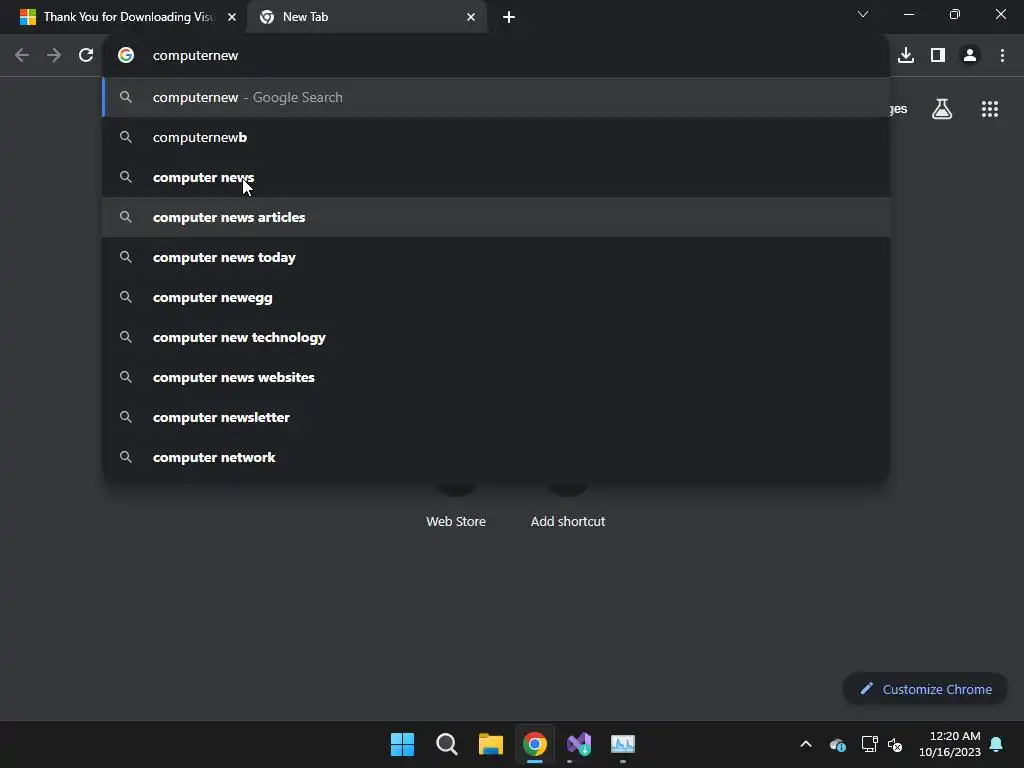
Task: Open notifications bell icon
Action: click(997, 744)
